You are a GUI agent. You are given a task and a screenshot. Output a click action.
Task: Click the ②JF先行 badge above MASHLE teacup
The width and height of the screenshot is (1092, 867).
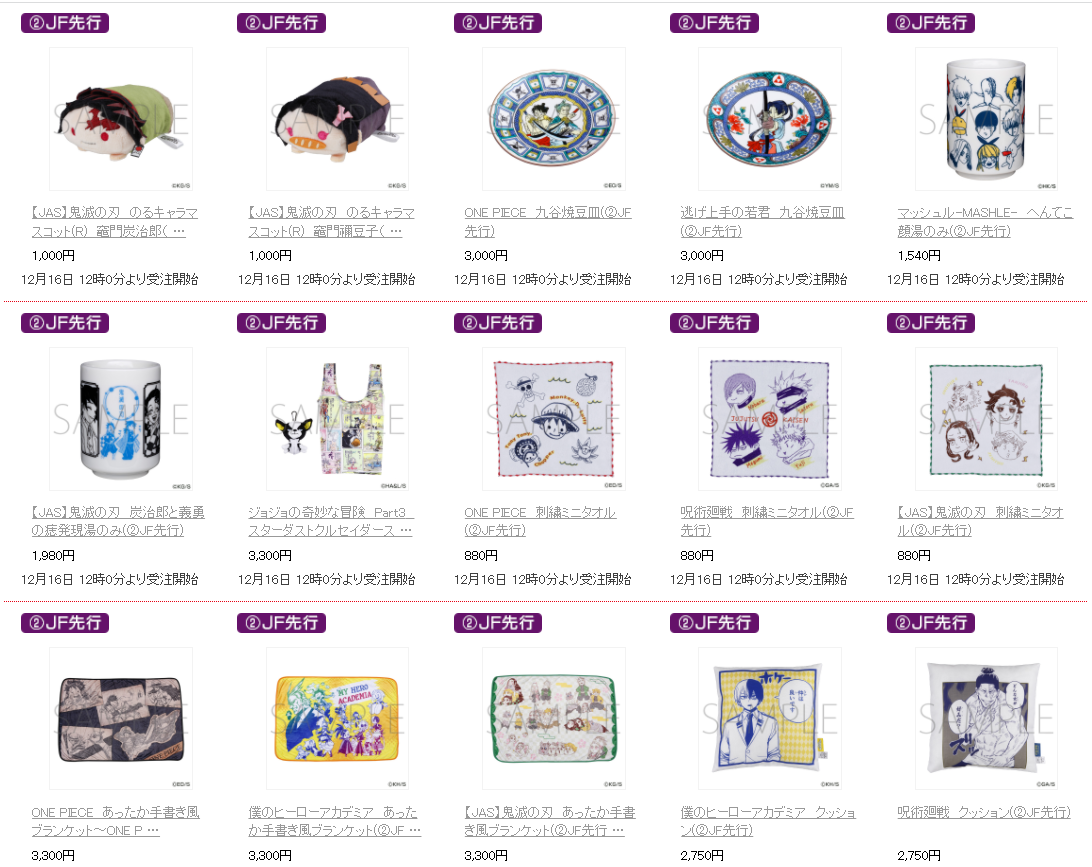[930, 23]
